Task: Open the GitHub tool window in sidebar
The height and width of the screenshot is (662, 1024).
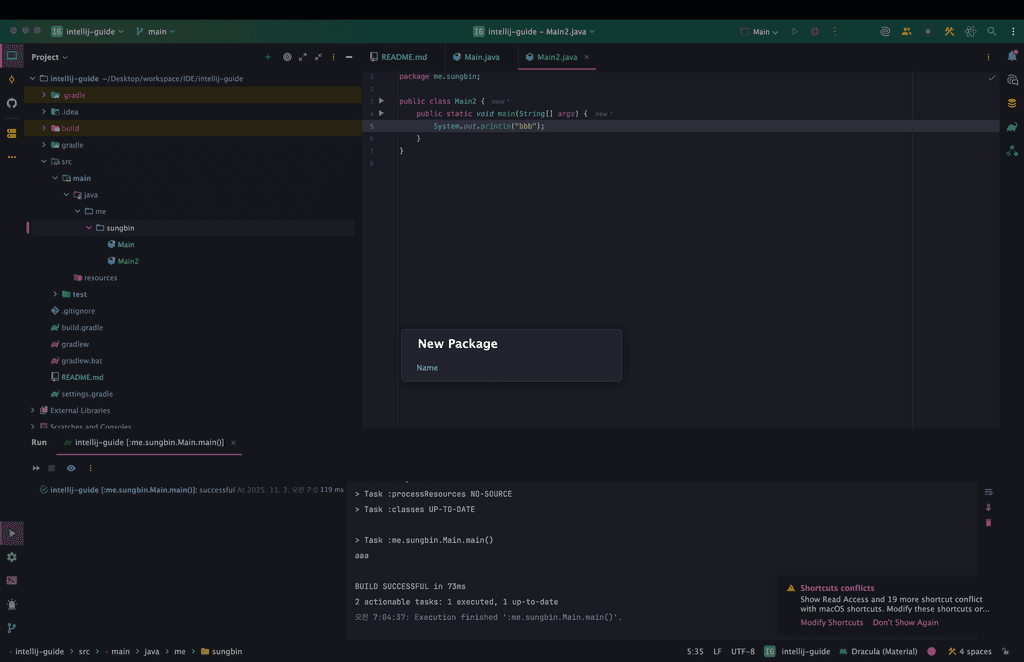Action: (12, 103)
